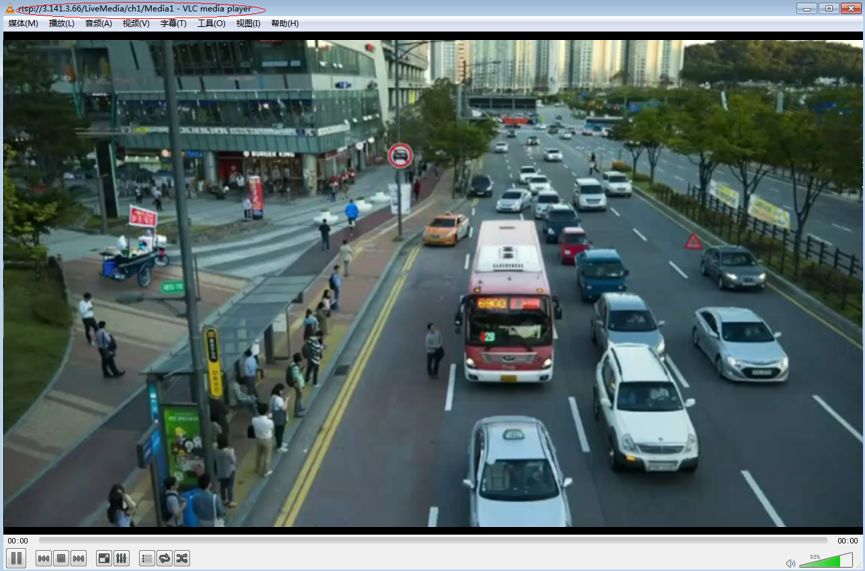Close the VLC media player window
865x571 pixels.
pyautogui.click(x=851, y=8)
